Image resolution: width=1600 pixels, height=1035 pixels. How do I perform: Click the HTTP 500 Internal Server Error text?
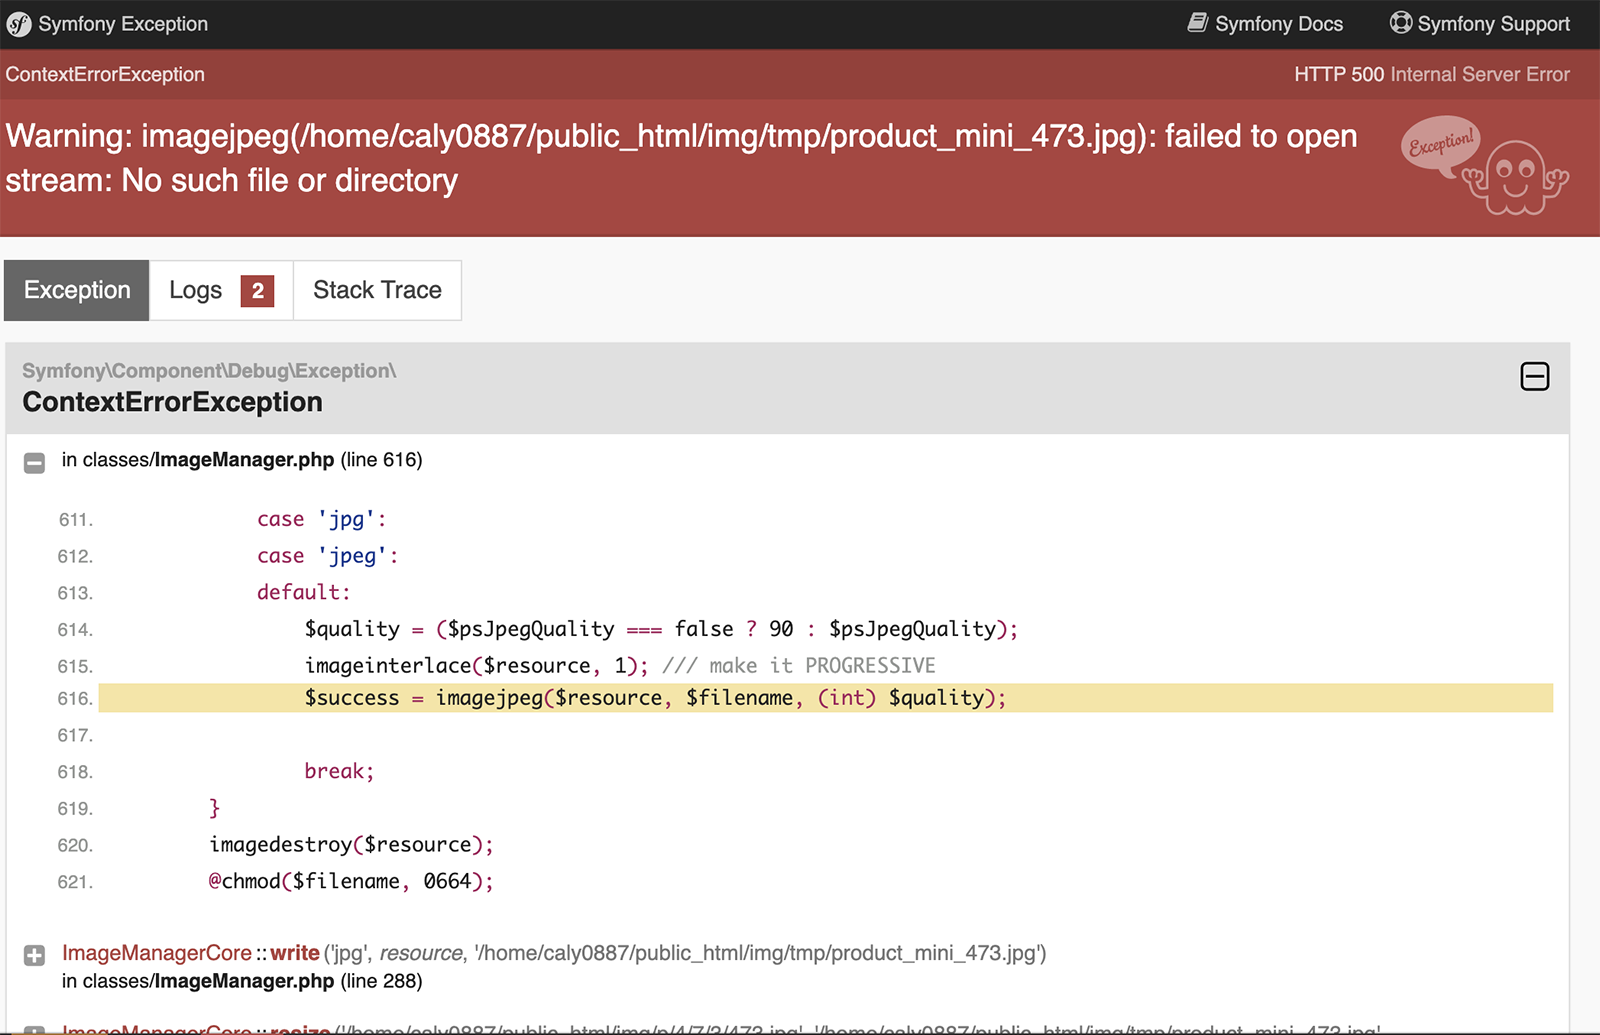(x=1431, y=74)
